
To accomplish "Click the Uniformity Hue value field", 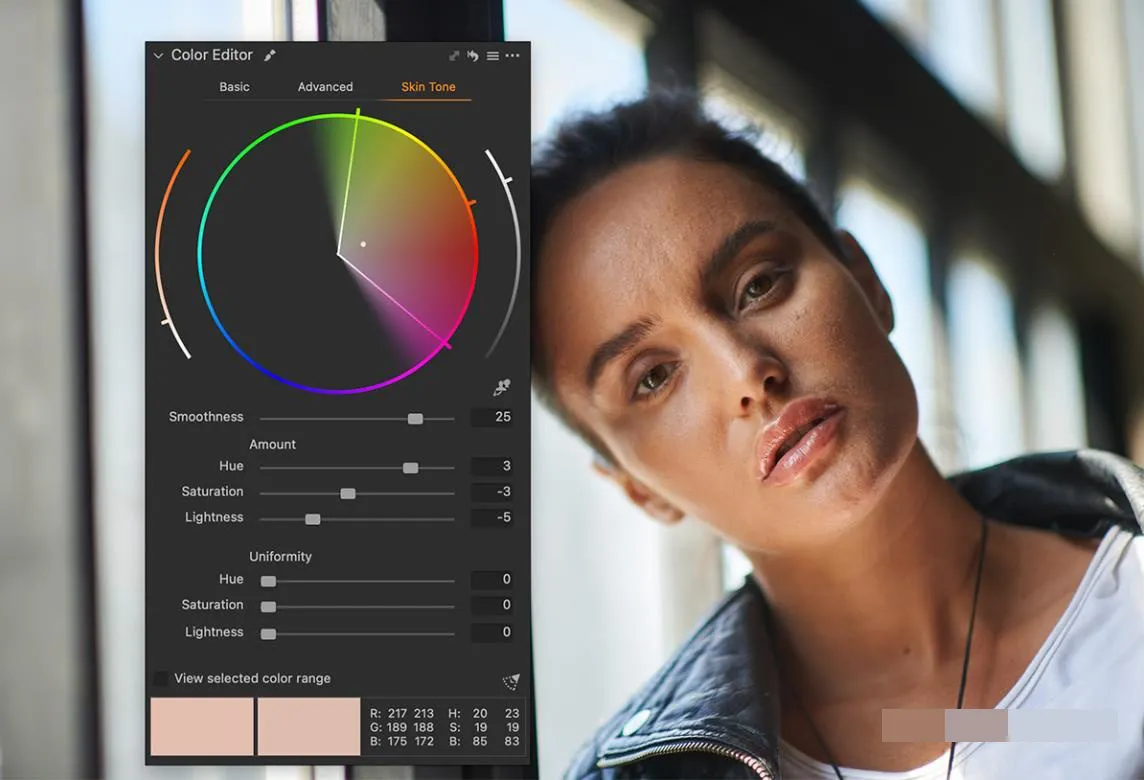I will click(x=492, y=579).
